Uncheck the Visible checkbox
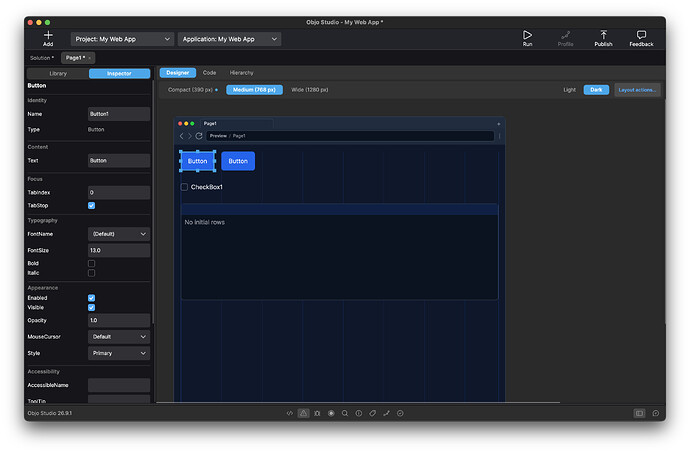 click(x=92, y=307)
